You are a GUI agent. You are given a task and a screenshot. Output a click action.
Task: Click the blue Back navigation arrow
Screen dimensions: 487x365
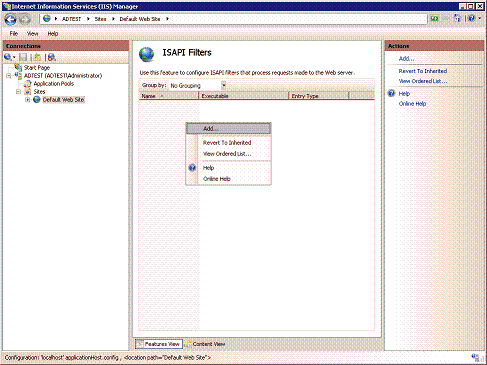click(x=10, y=20)
